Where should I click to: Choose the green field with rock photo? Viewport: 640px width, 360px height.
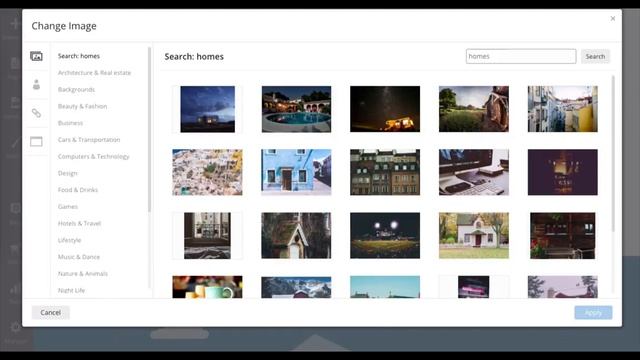(x=474, y=109)
